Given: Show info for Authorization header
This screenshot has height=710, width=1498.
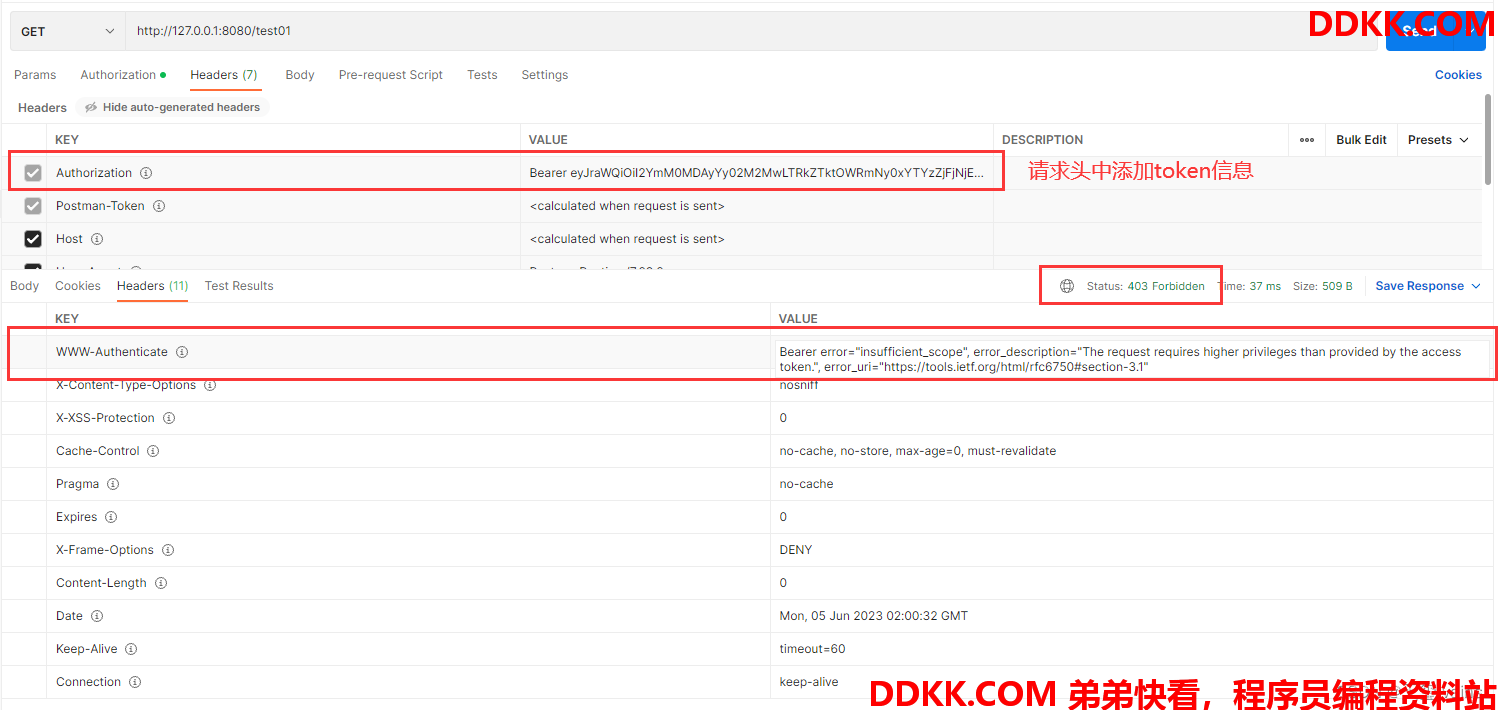Looking at the screenshot, I should tap(146, 173).
